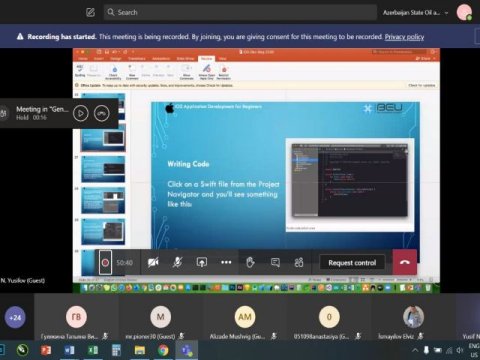Image resolution: width=480 pixels, height=360 pixels.
Task: Select the 0 participant avatar (051098anastasiya)
Action: click(x=329, y=317)
